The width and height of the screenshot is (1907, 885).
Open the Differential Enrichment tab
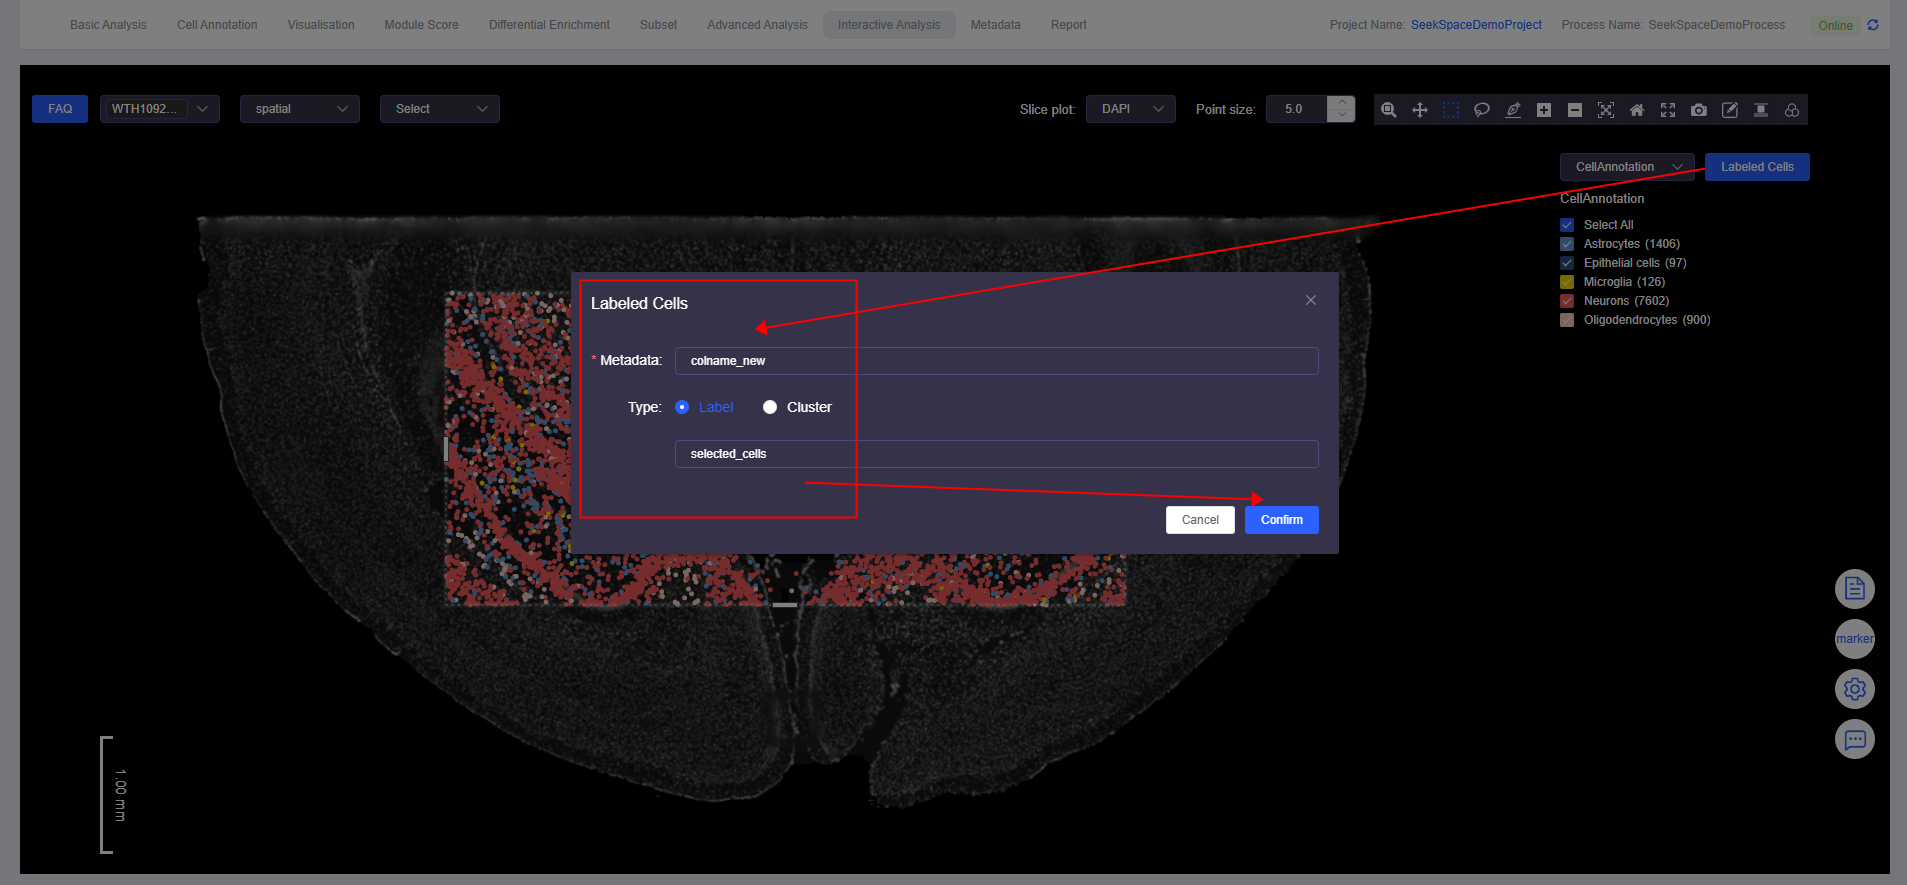click(549, 25)
